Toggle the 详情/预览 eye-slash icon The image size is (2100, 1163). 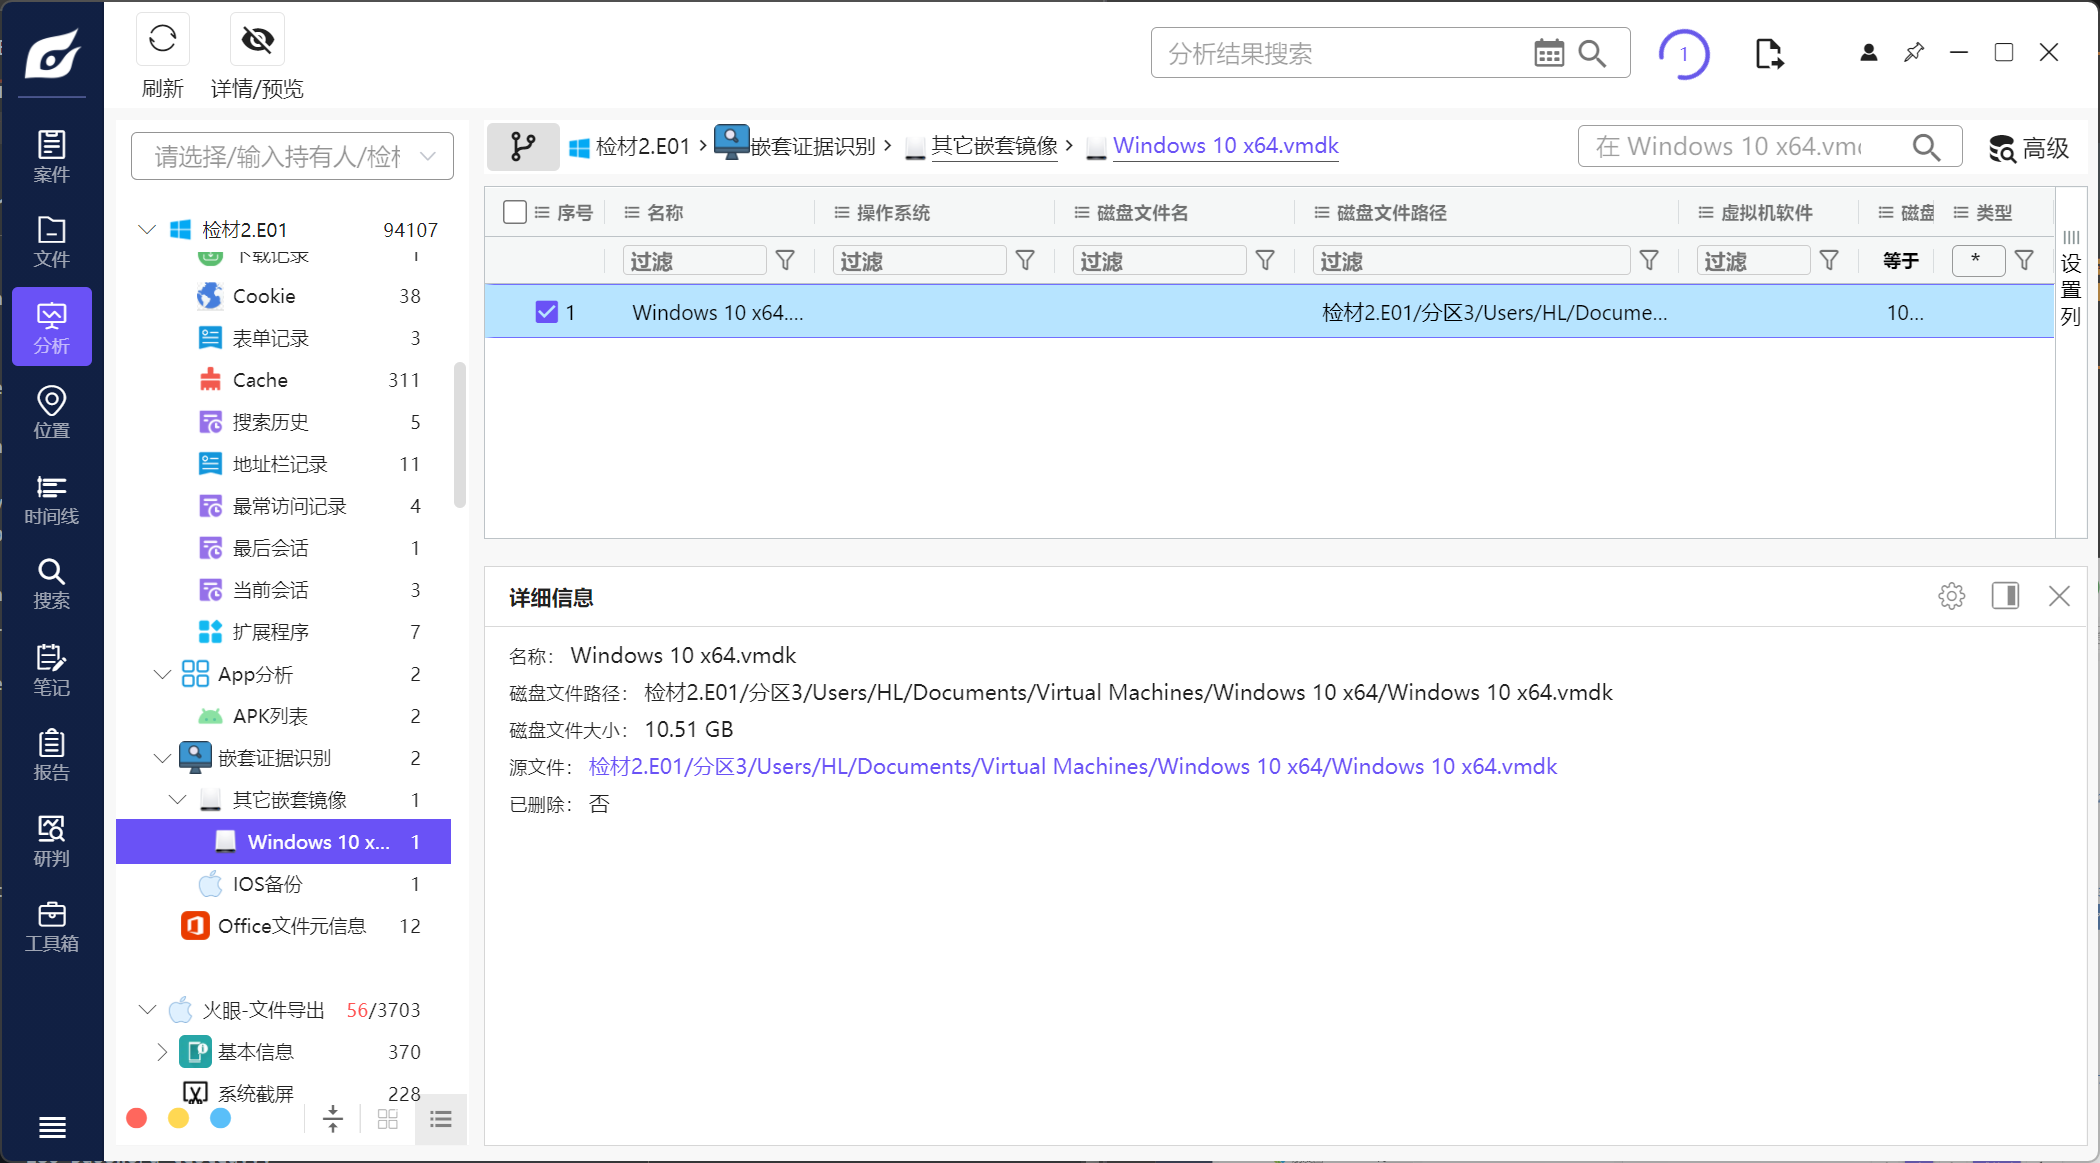point(257,40)
